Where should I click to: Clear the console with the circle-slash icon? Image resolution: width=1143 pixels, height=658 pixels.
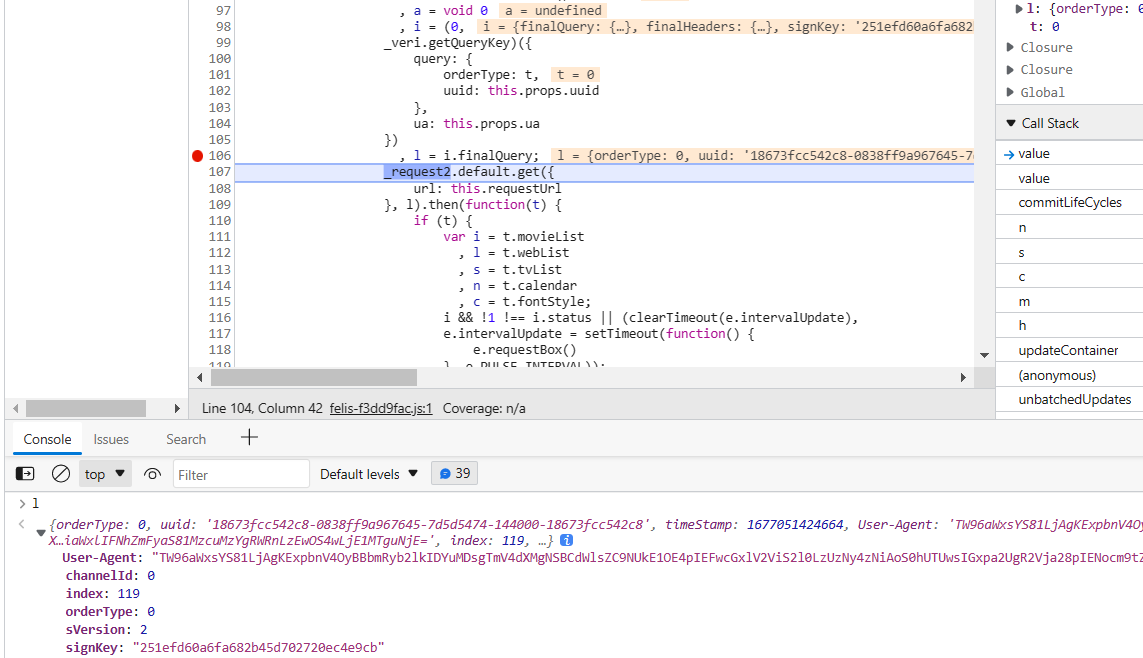pyautogui.click(x=61, y=474)
